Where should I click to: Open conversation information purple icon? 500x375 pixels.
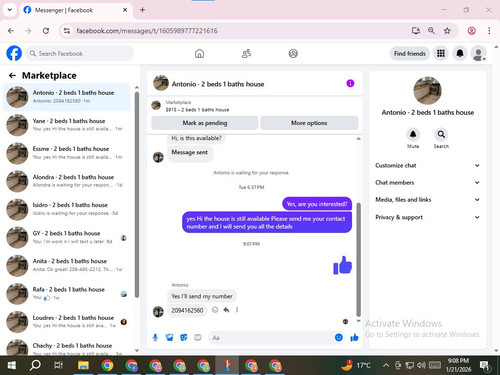(x=350, y=83)
